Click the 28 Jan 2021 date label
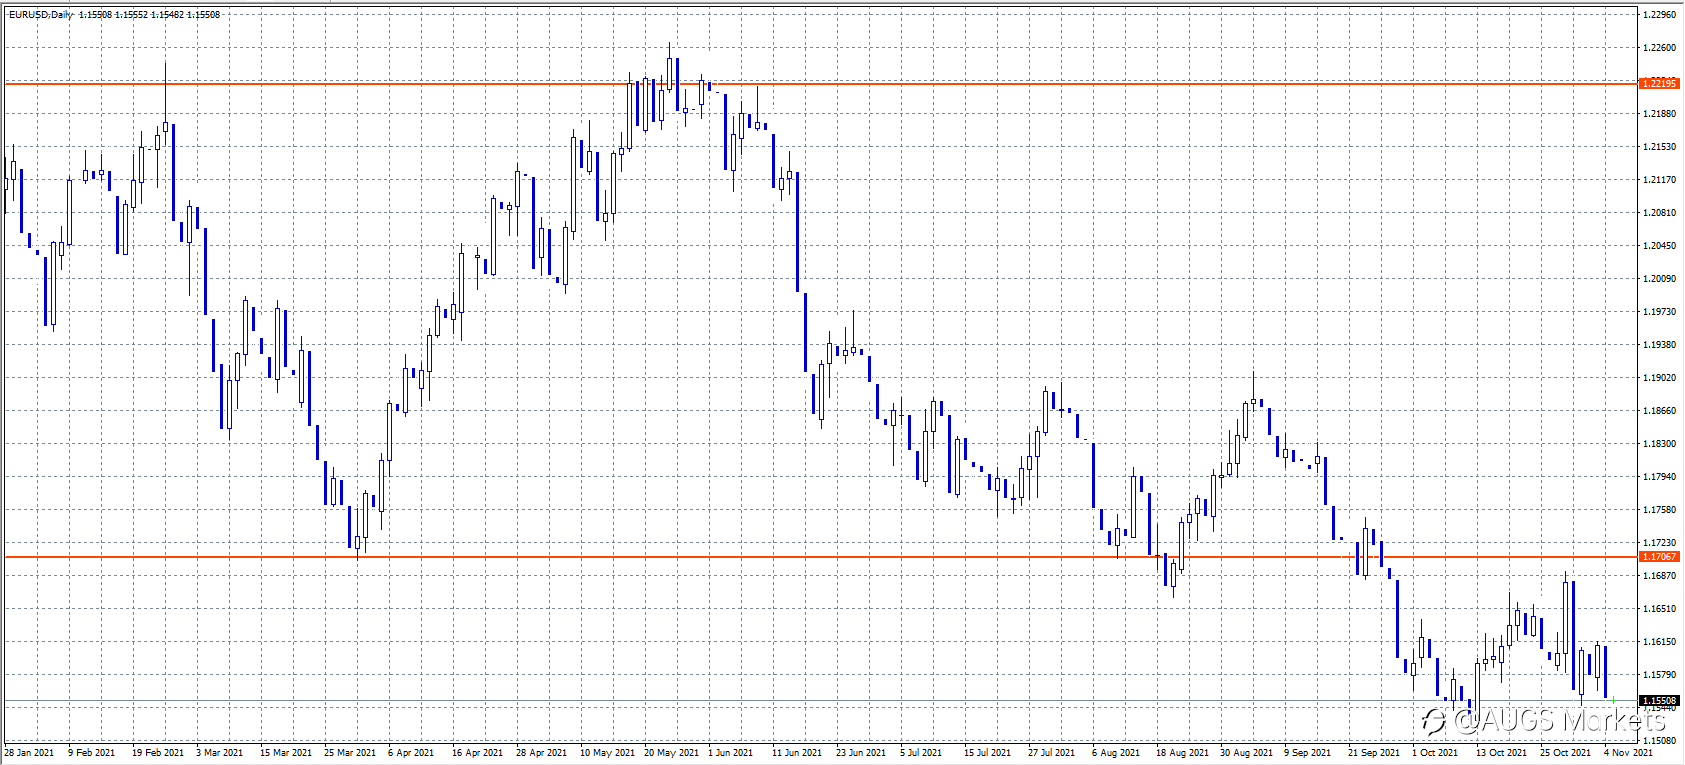Image resolution: width=1685 pixels, height=765 pixels. click(29, 752)
